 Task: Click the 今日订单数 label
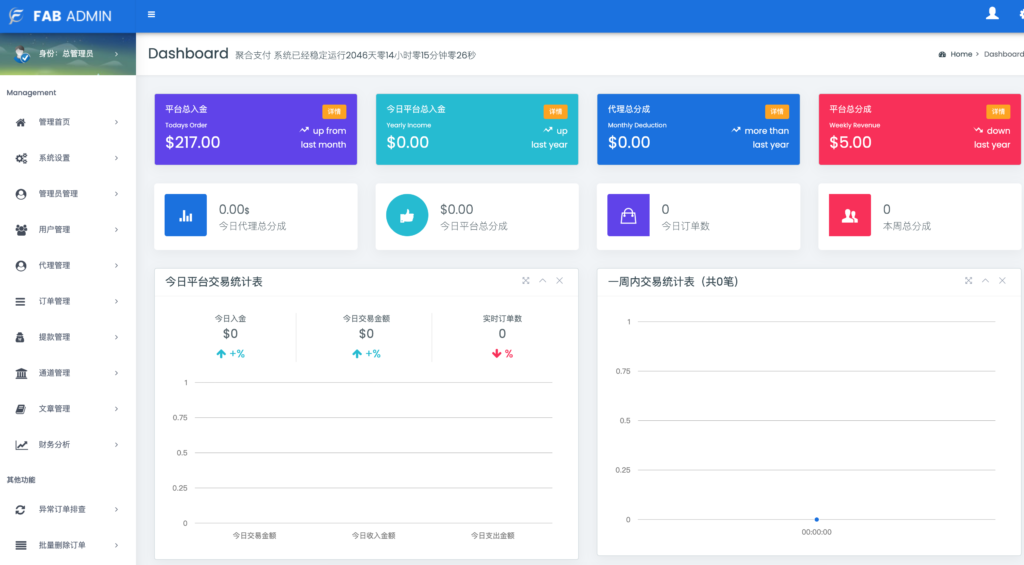click(686, 226)
